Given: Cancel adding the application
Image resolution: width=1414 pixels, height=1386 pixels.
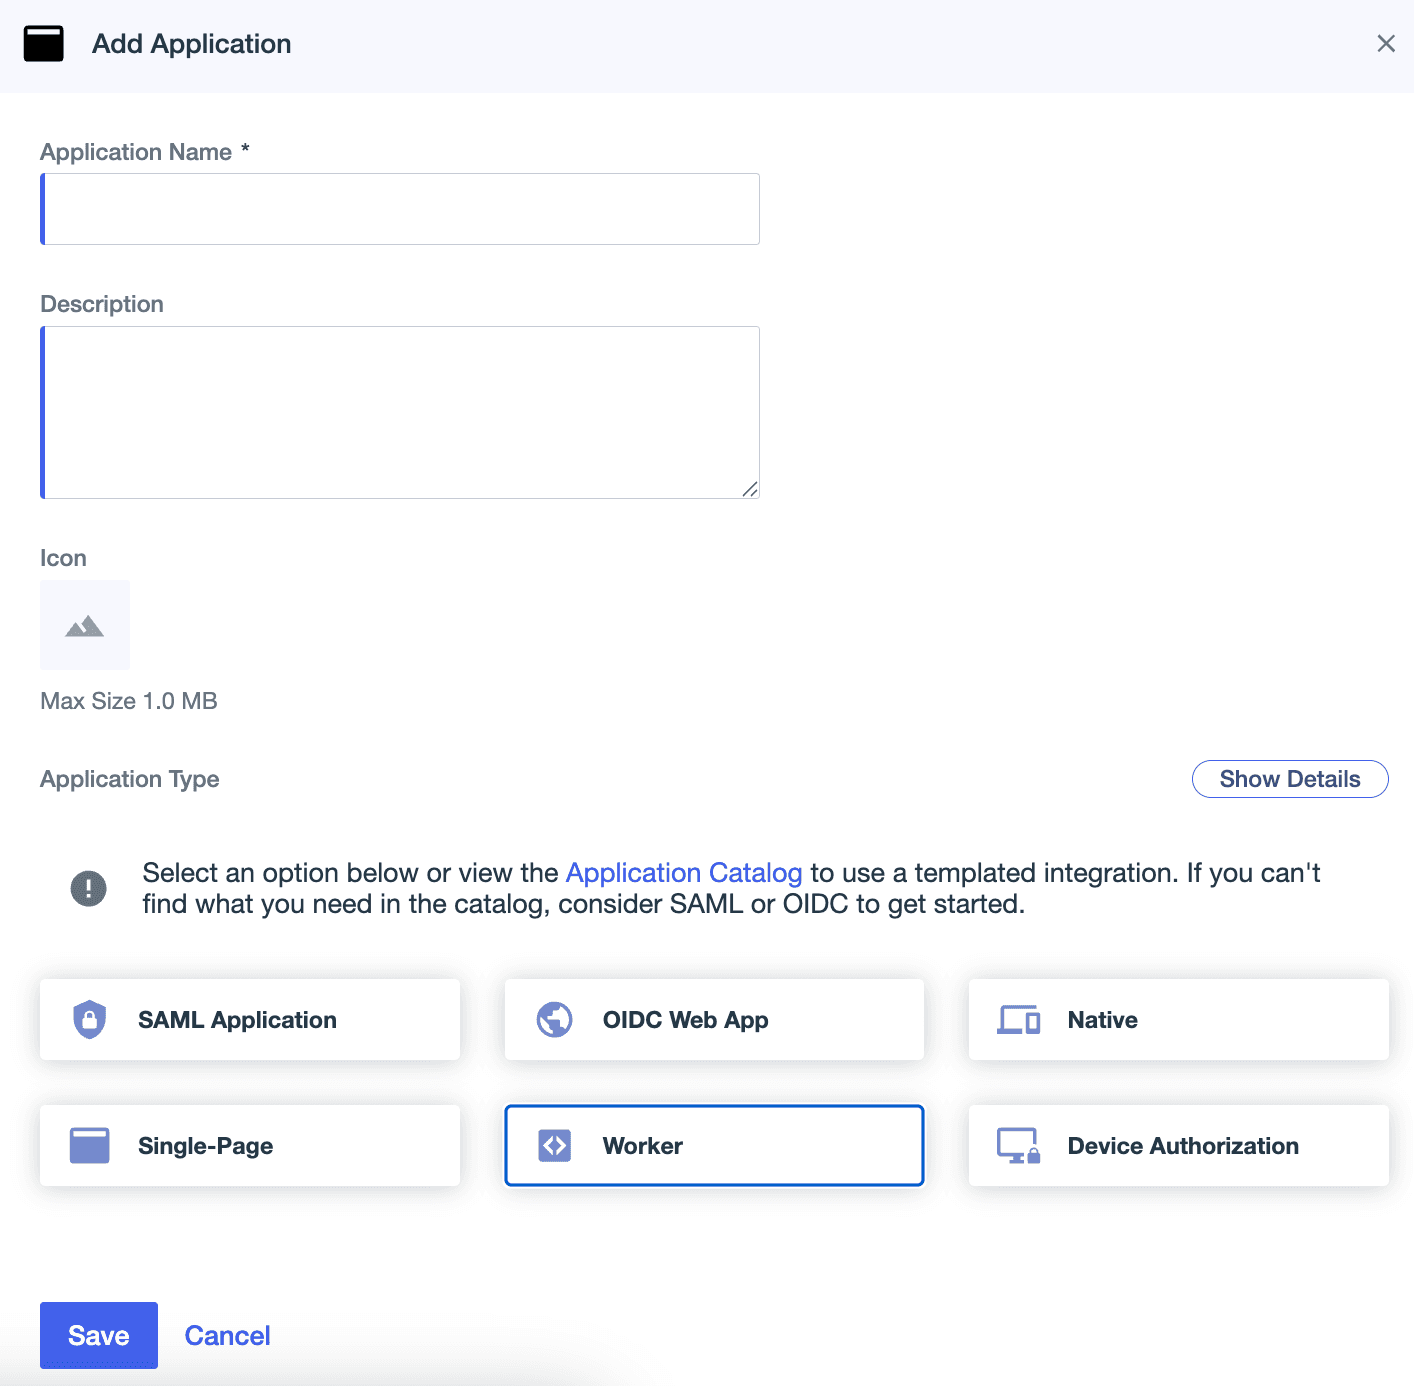Looking at the screenshot, I should [227, 1335].
